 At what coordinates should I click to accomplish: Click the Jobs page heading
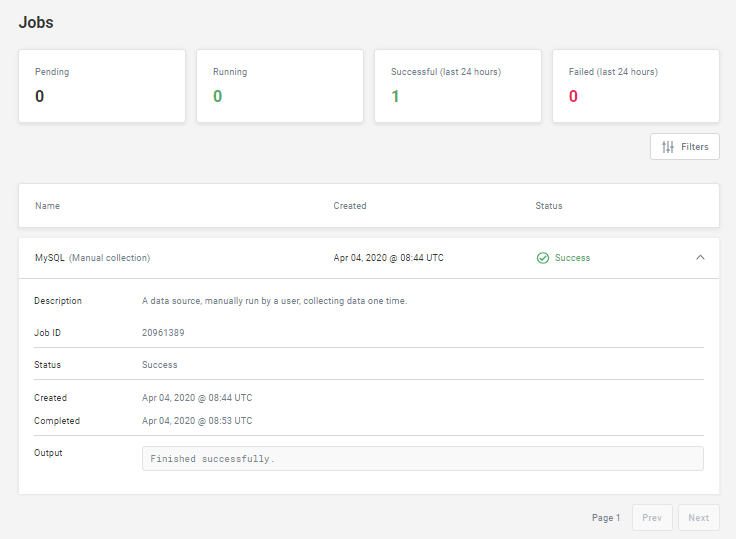36,21
